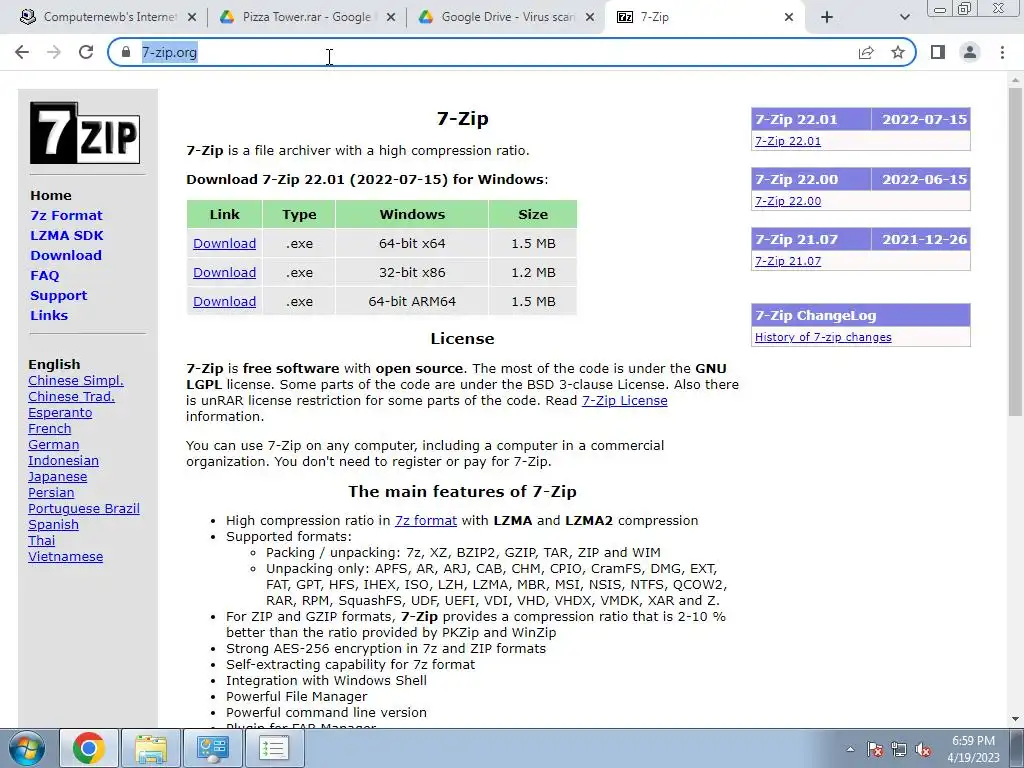Click the padlock site info icon

click(x=126, y=52)
